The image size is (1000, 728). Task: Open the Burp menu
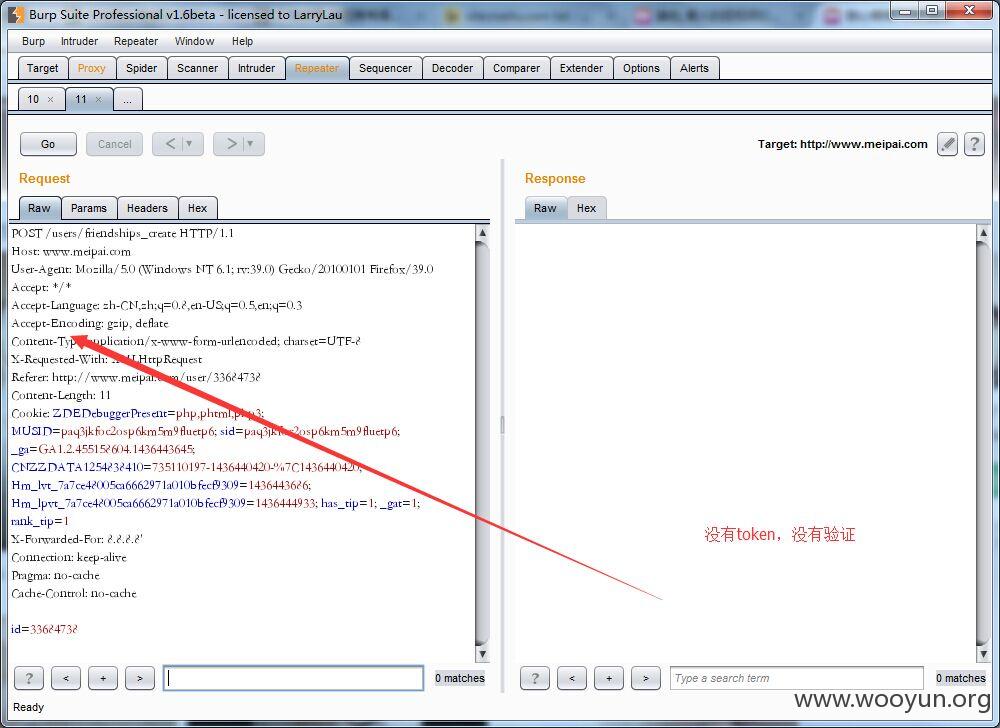pyautogui.click(x=33, y=41)
